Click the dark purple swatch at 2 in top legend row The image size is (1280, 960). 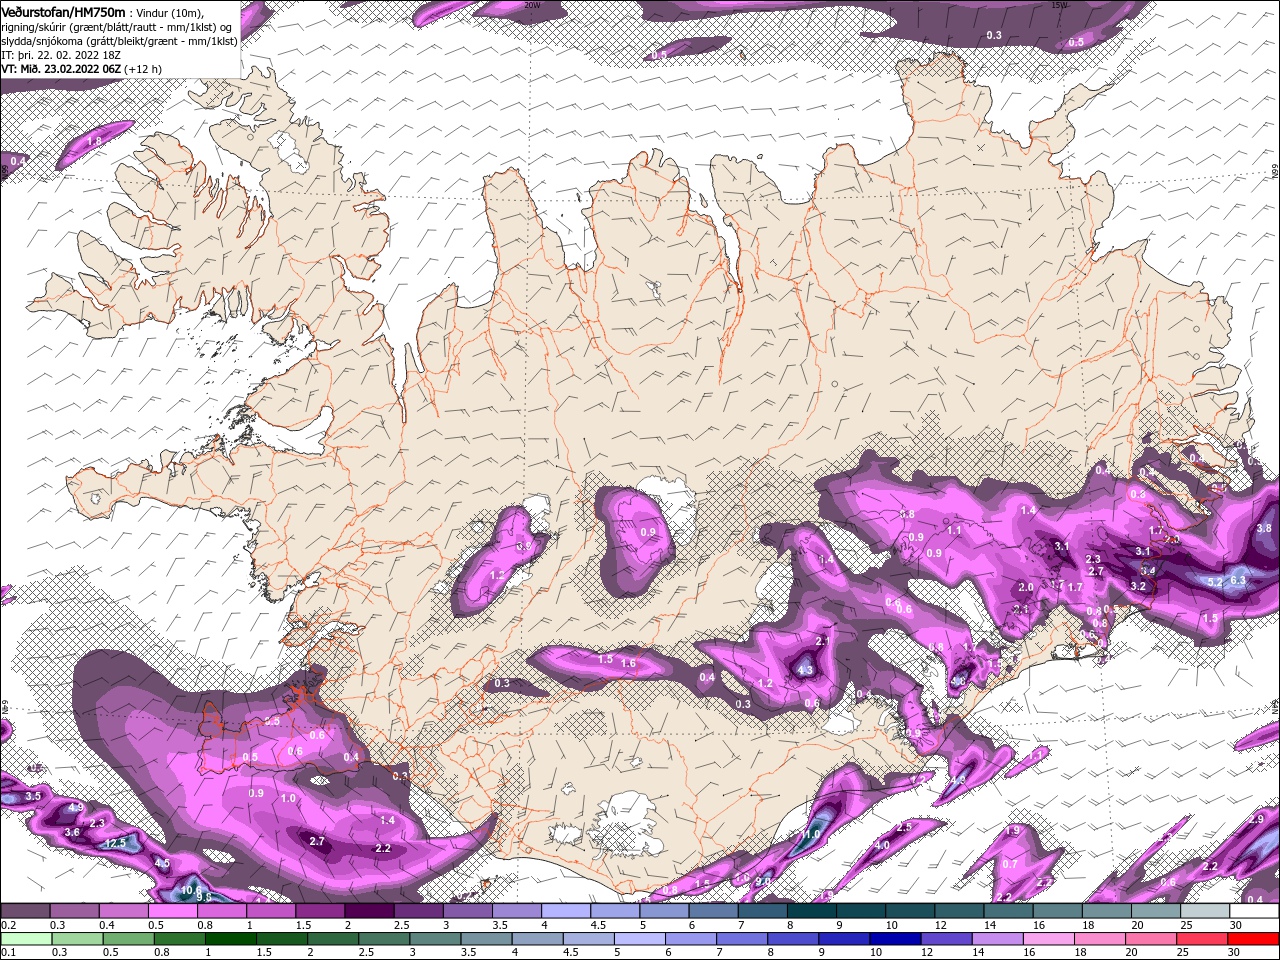(x=369, y=911)
